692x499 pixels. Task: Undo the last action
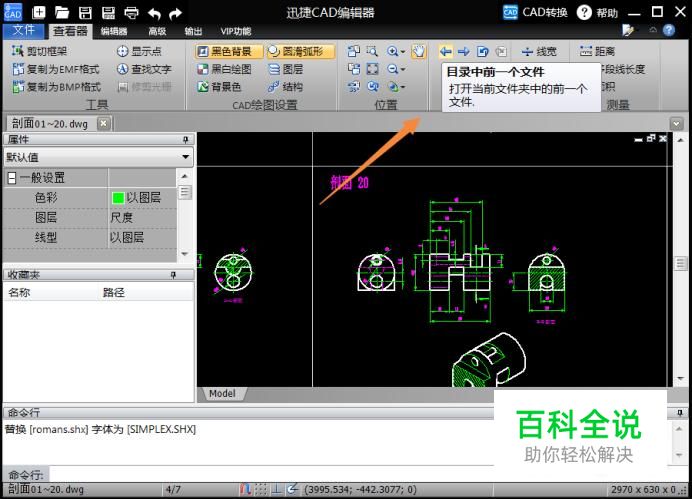(154, 14)
